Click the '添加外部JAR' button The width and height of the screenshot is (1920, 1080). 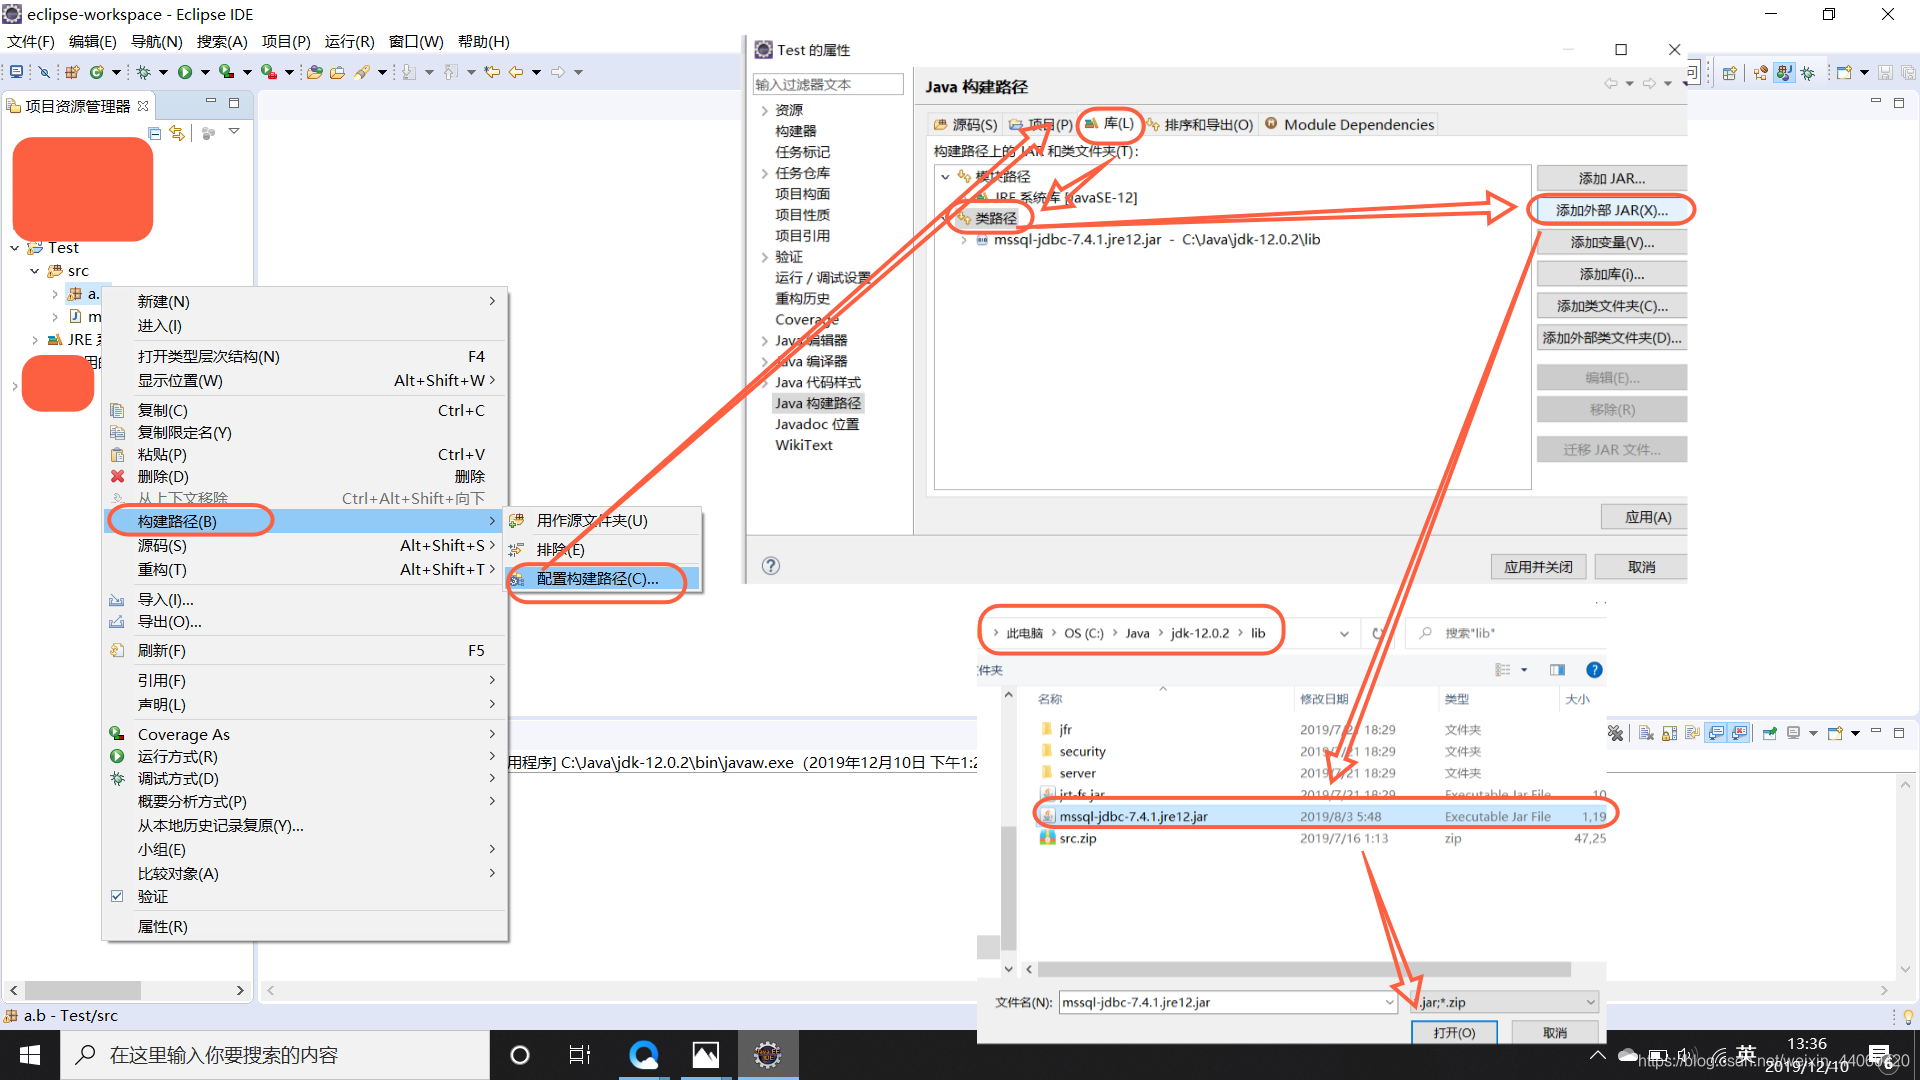(x=1609, y=210)
